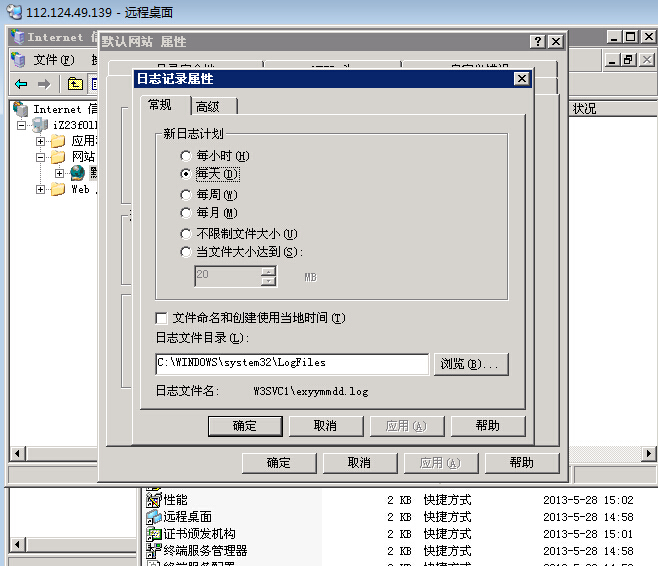
Task: Collapse the 网站 tree node
Action: tap(41, 157)
